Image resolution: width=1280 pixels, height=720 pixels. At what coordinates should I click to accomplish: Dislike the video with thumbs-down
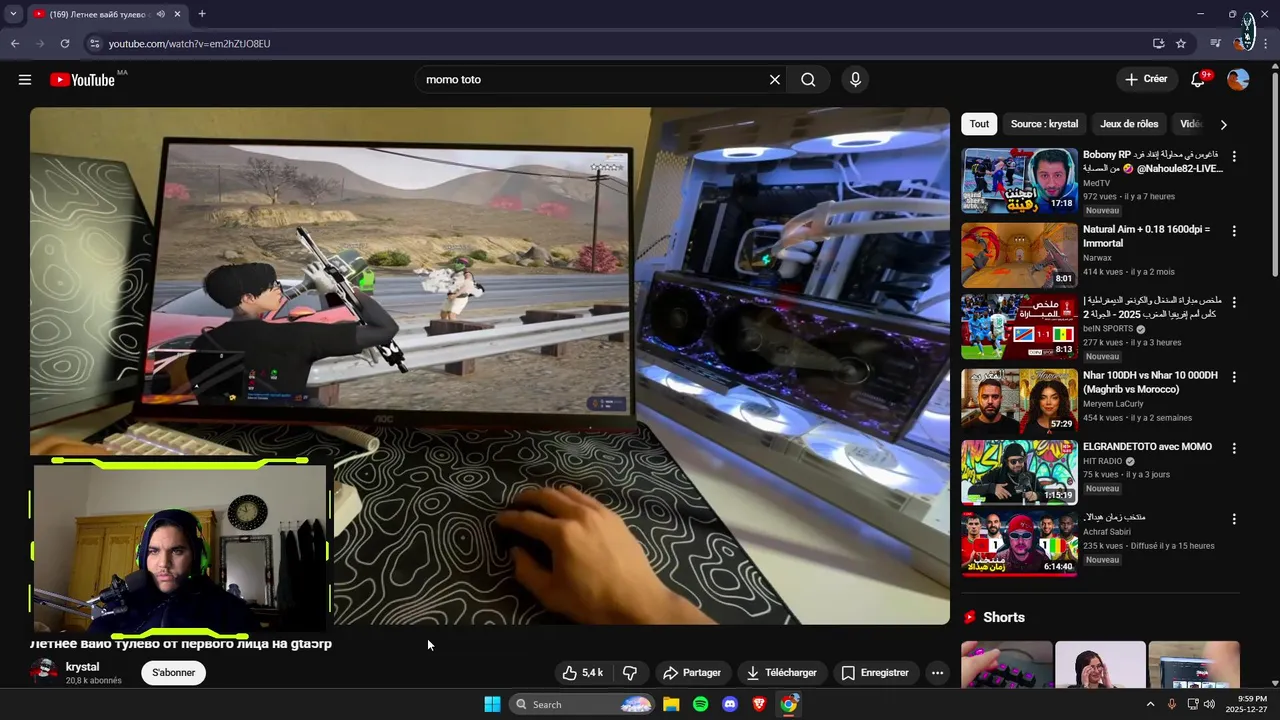point(630,673)
